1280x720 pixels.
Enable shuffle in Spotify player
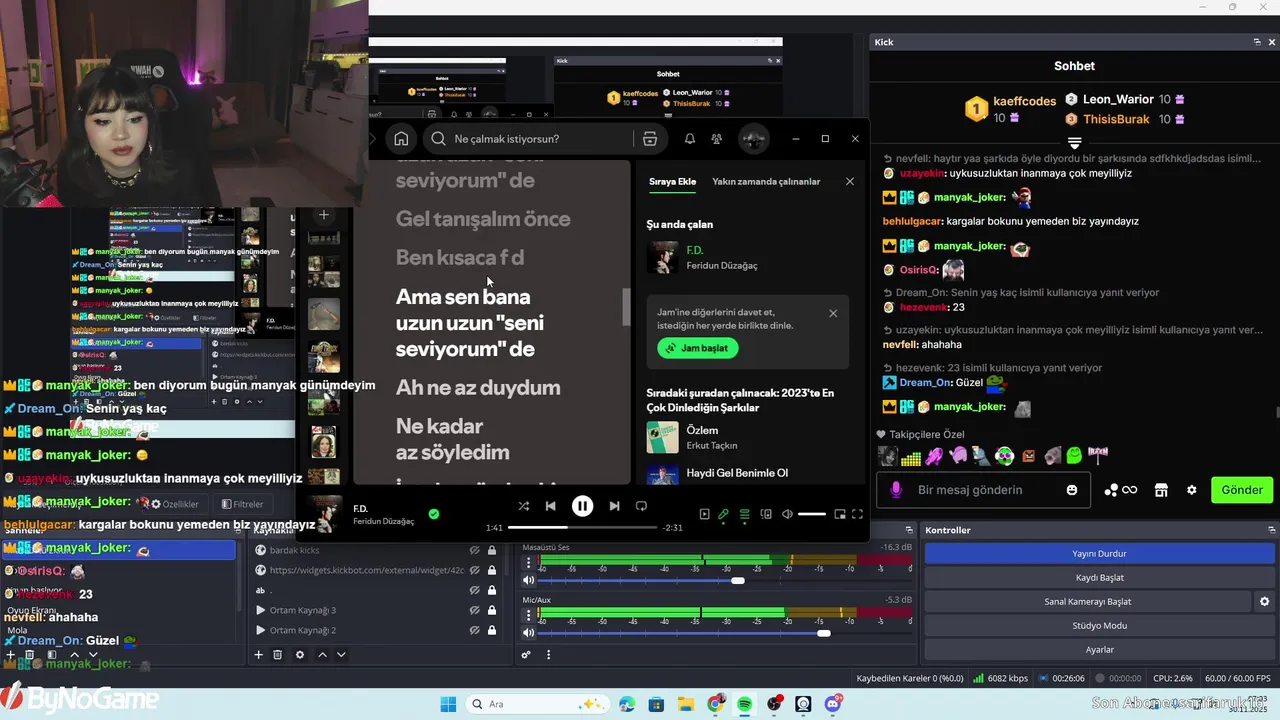(523, 507)
